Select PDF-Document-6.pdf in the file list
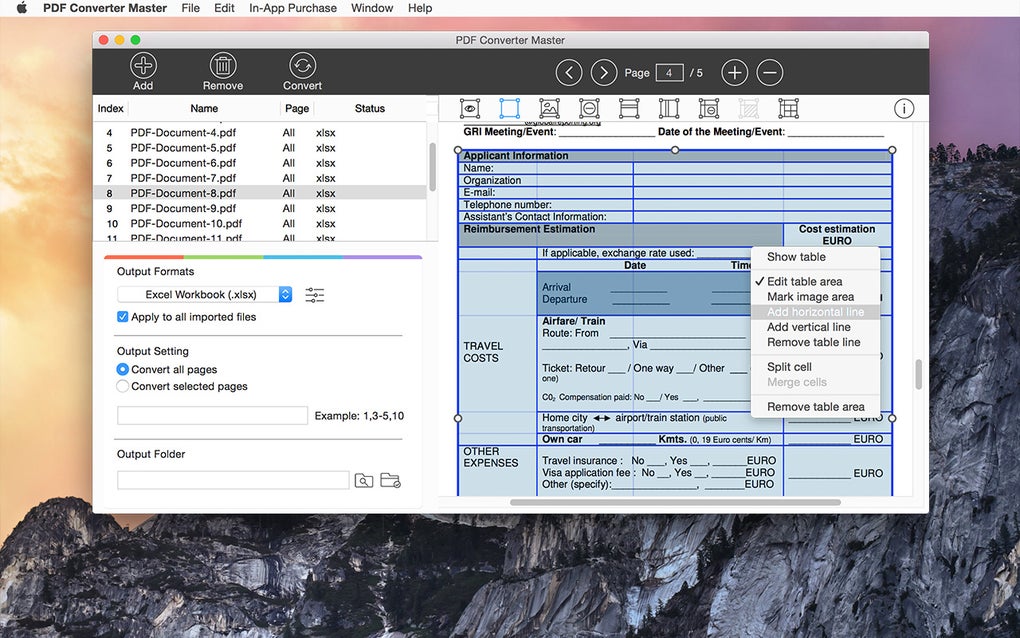This screenshot has height=638, width=1020. click(x=183, y=163)
